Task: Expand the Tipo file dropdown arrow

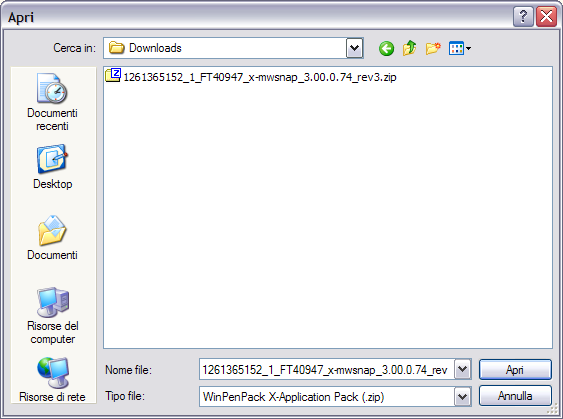Action: point(462,396)
